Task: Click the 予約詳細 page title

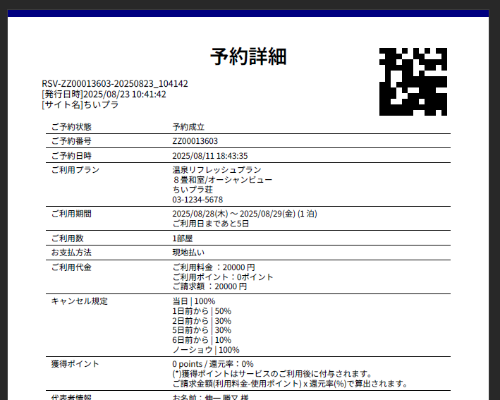Action: tap(248, 56)
